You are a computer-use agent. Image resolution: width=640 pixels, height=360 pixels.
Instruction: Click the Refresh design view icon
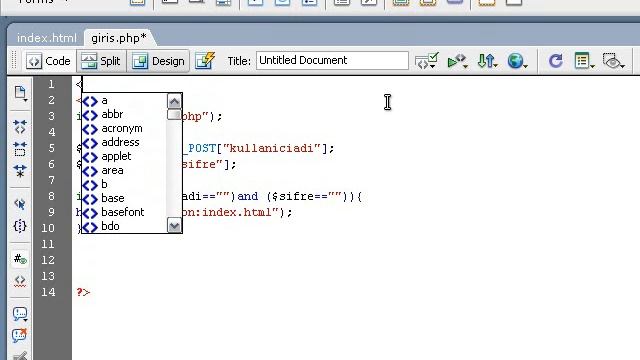(x=555, y=61)
